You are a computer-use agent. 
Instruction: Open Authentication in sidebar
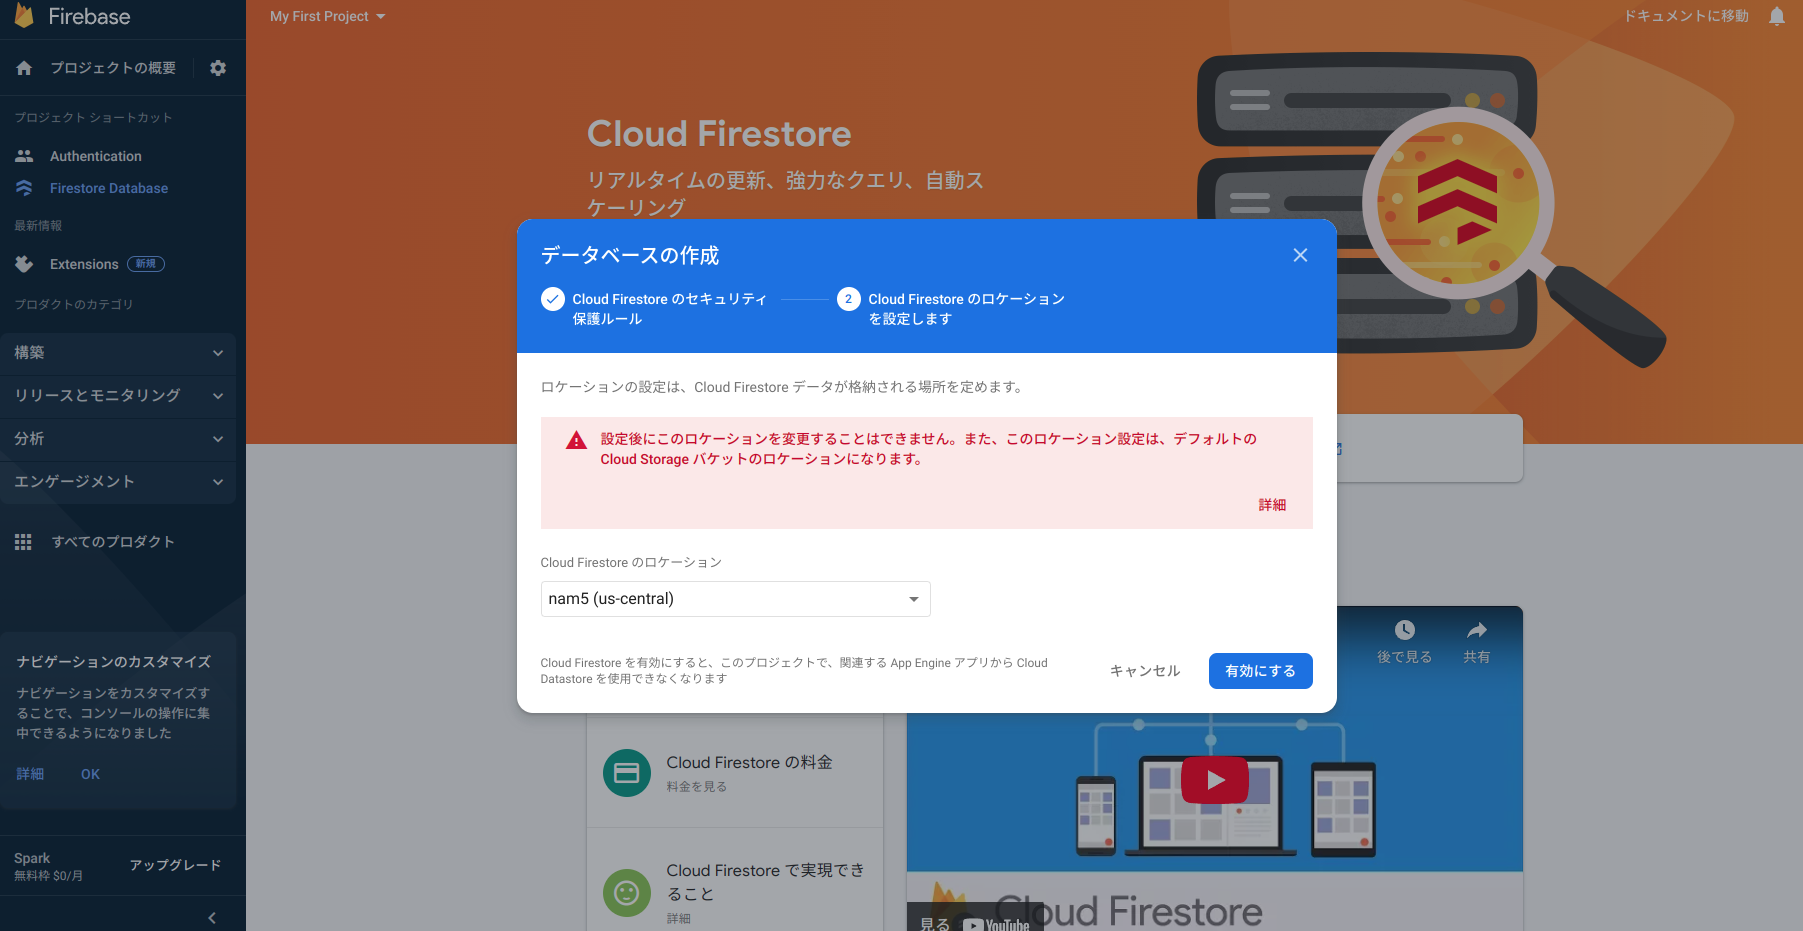pos(96,156)
